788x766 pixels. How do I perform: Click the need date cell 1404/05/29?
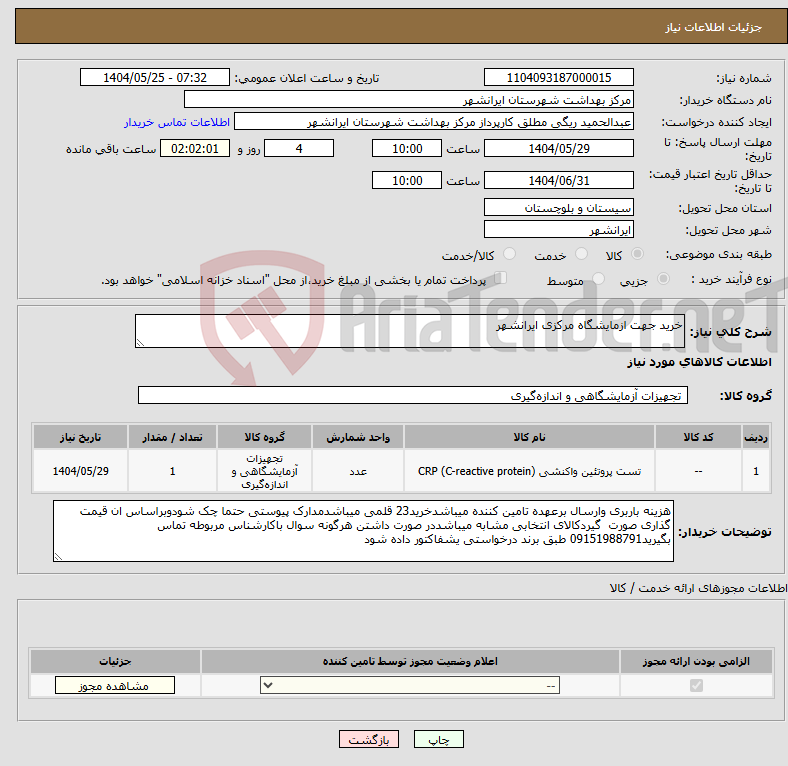point(80,471)
